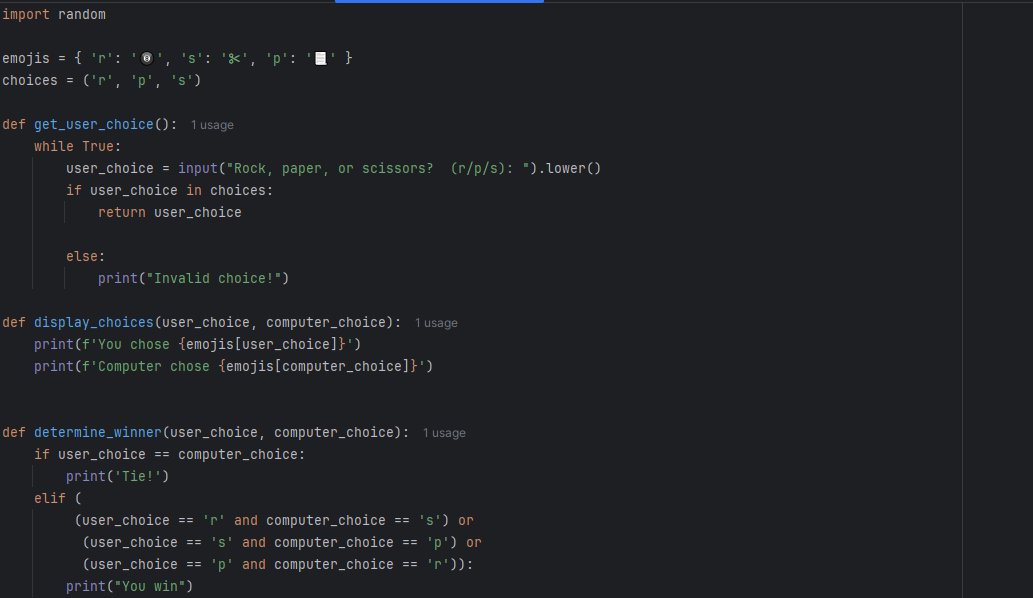
Task: Click the 'else:' keyword line
Action: pyautogui.click(x=86, y=256)
